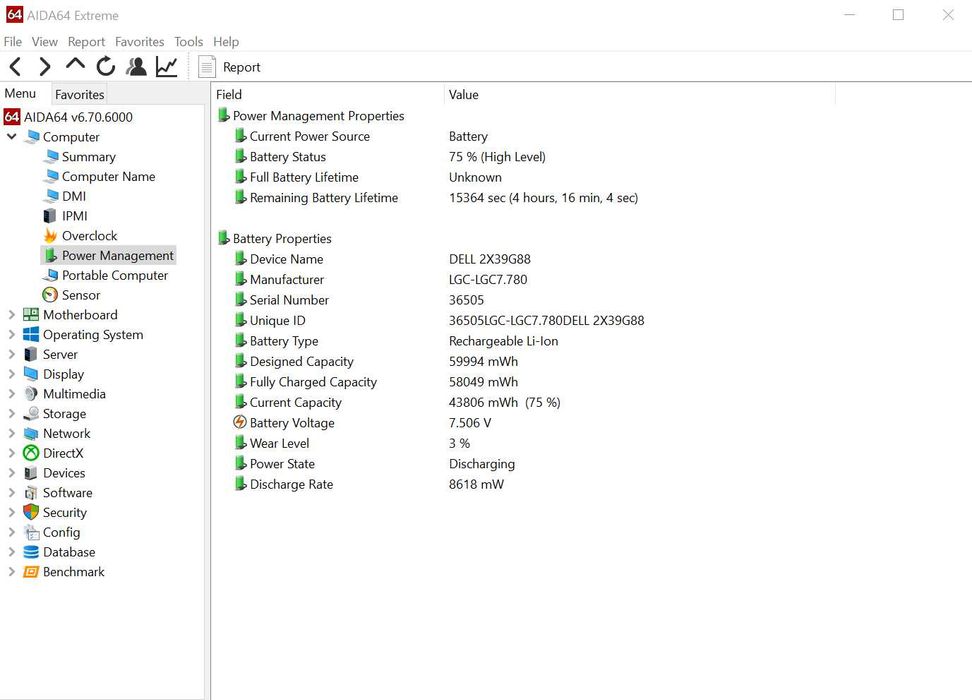
Task: Select the Power Management Properties header
Action: click(318, 116)
